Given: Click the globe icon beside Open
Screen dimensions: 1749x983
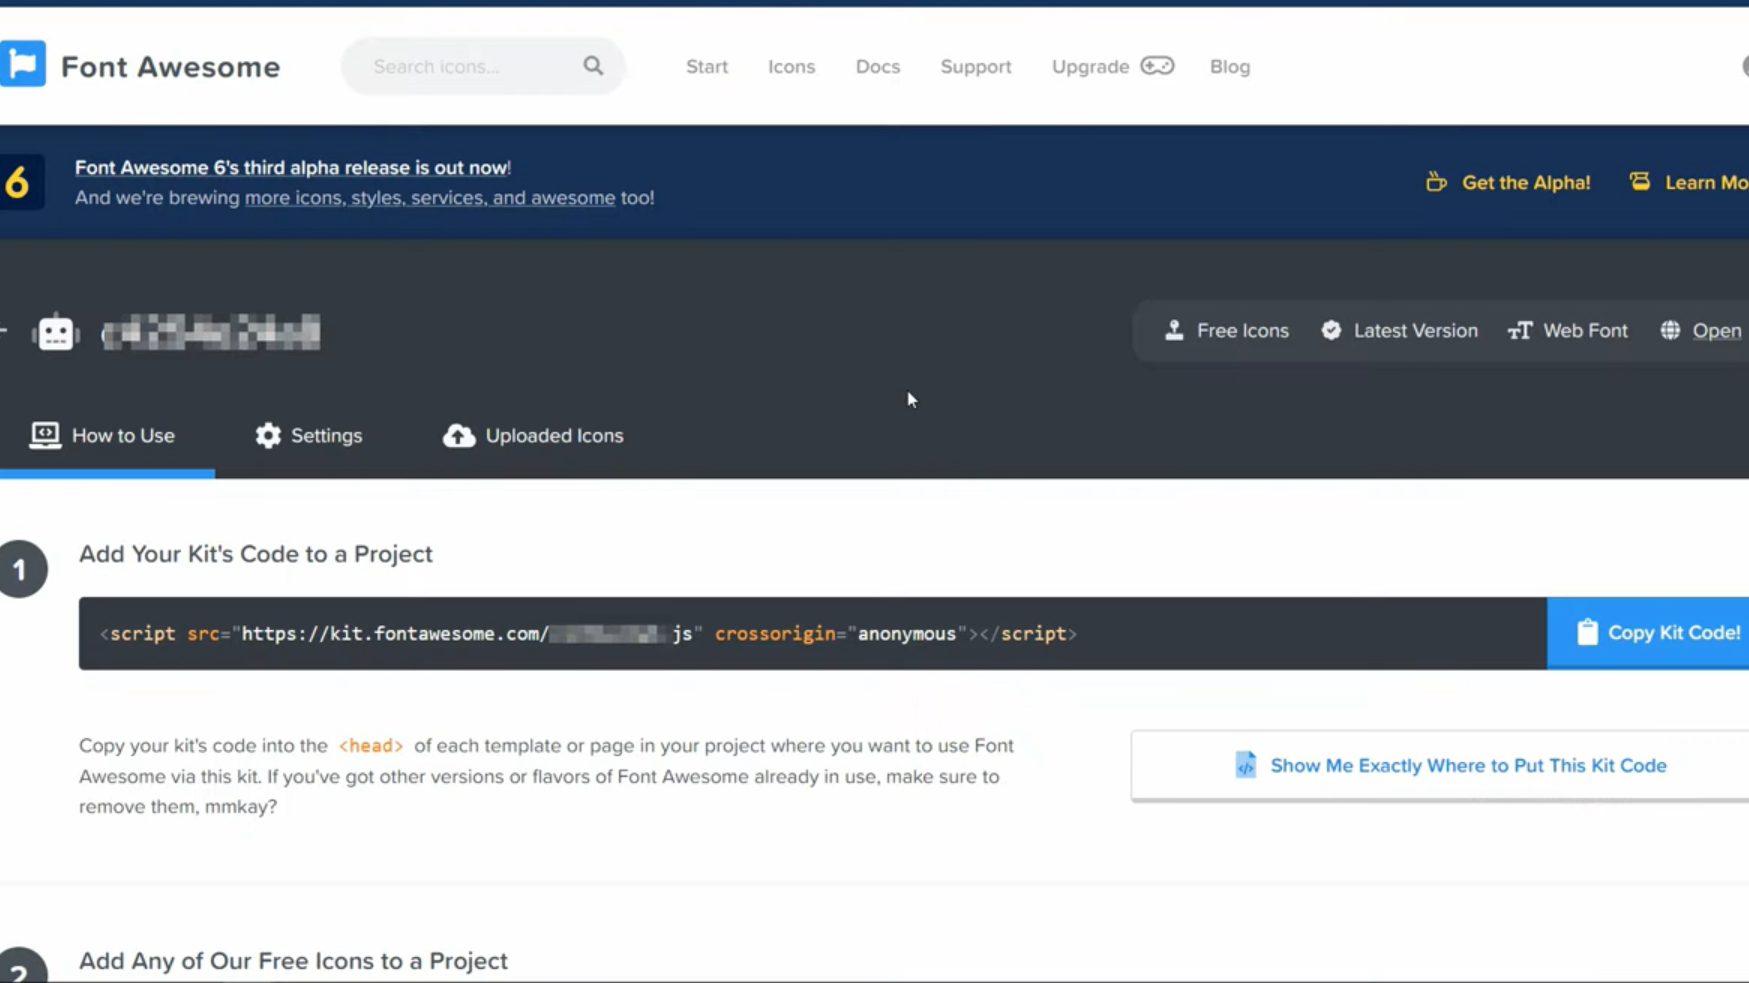Looking at the screenshot, I should [1670, 330].
